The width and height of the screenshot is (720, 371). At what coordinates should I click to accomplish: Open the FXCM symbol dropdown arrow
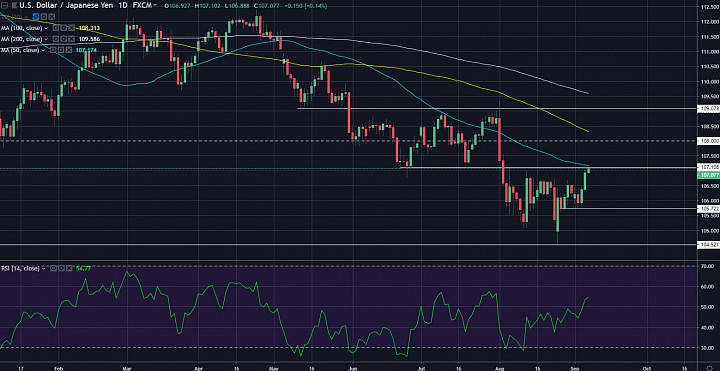click(x=155, y=5)
